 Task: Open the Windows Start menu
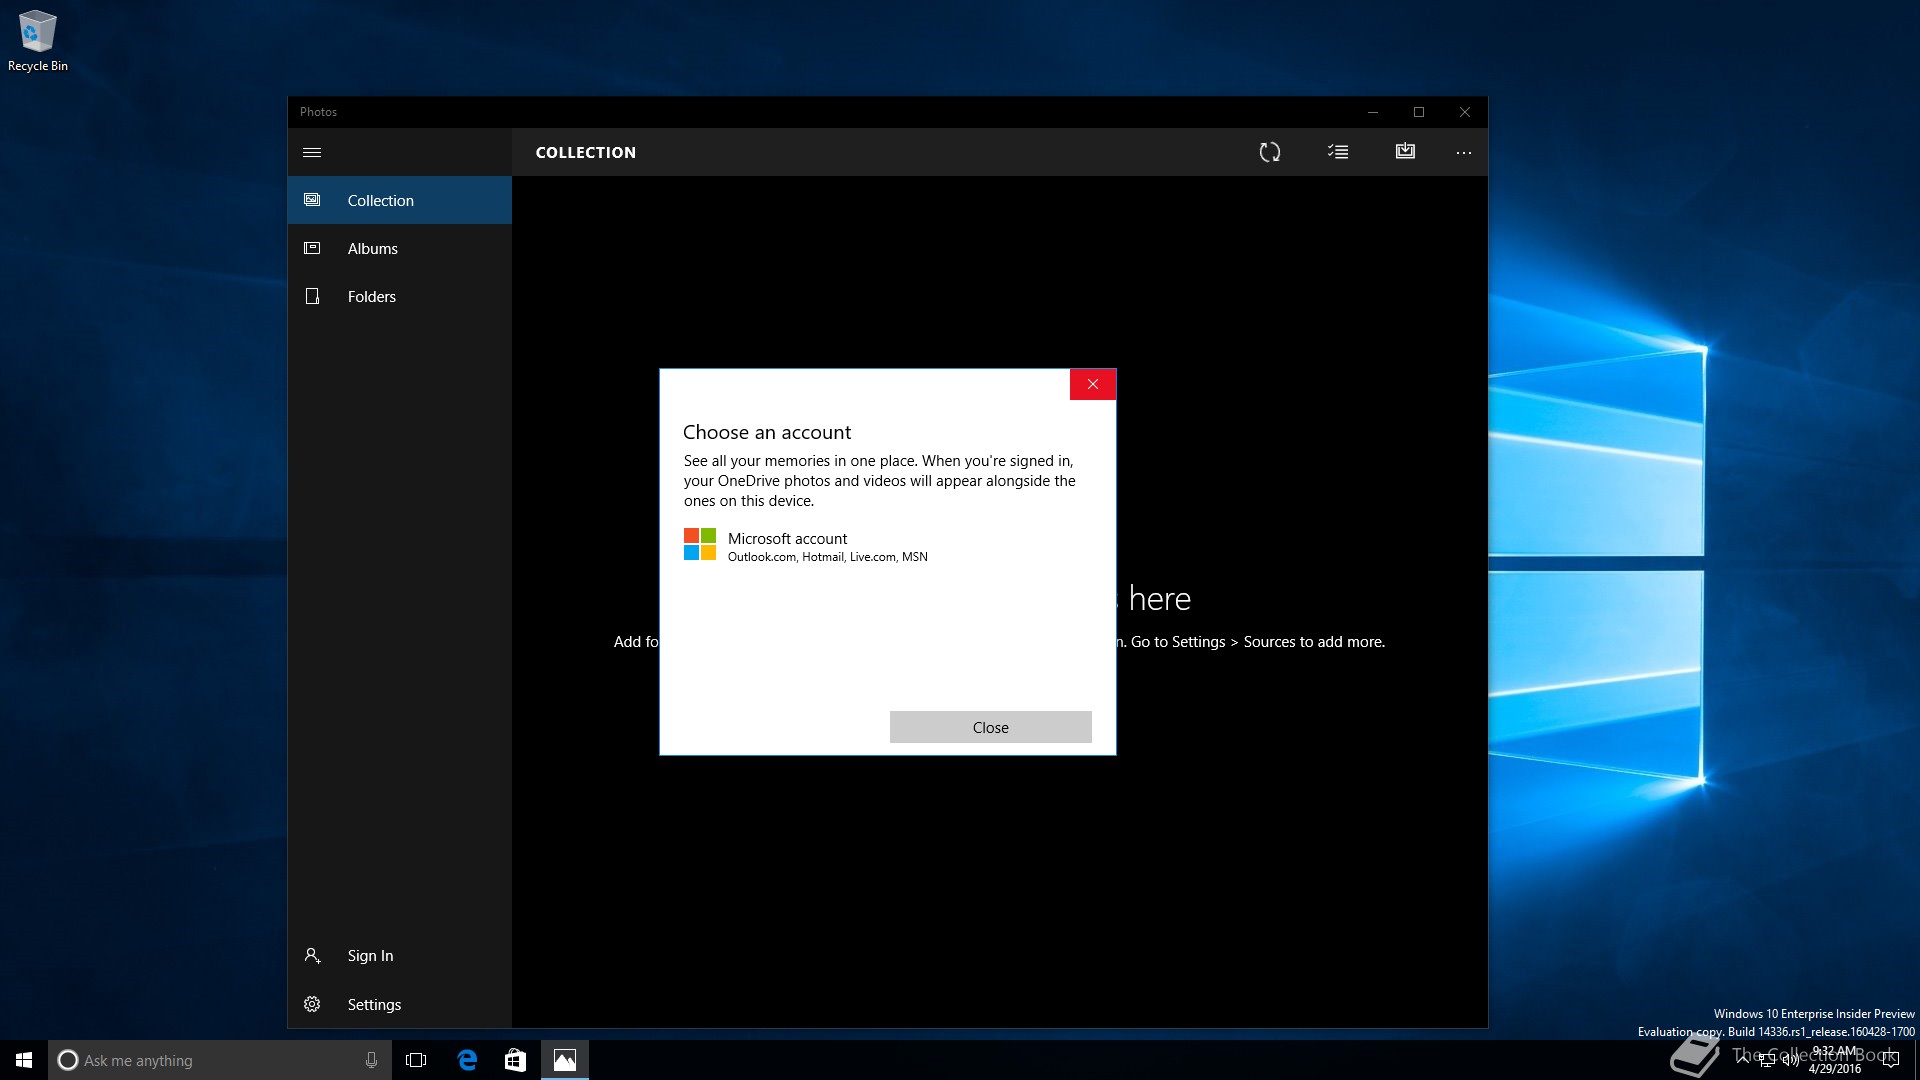(x=24, y=1060)
